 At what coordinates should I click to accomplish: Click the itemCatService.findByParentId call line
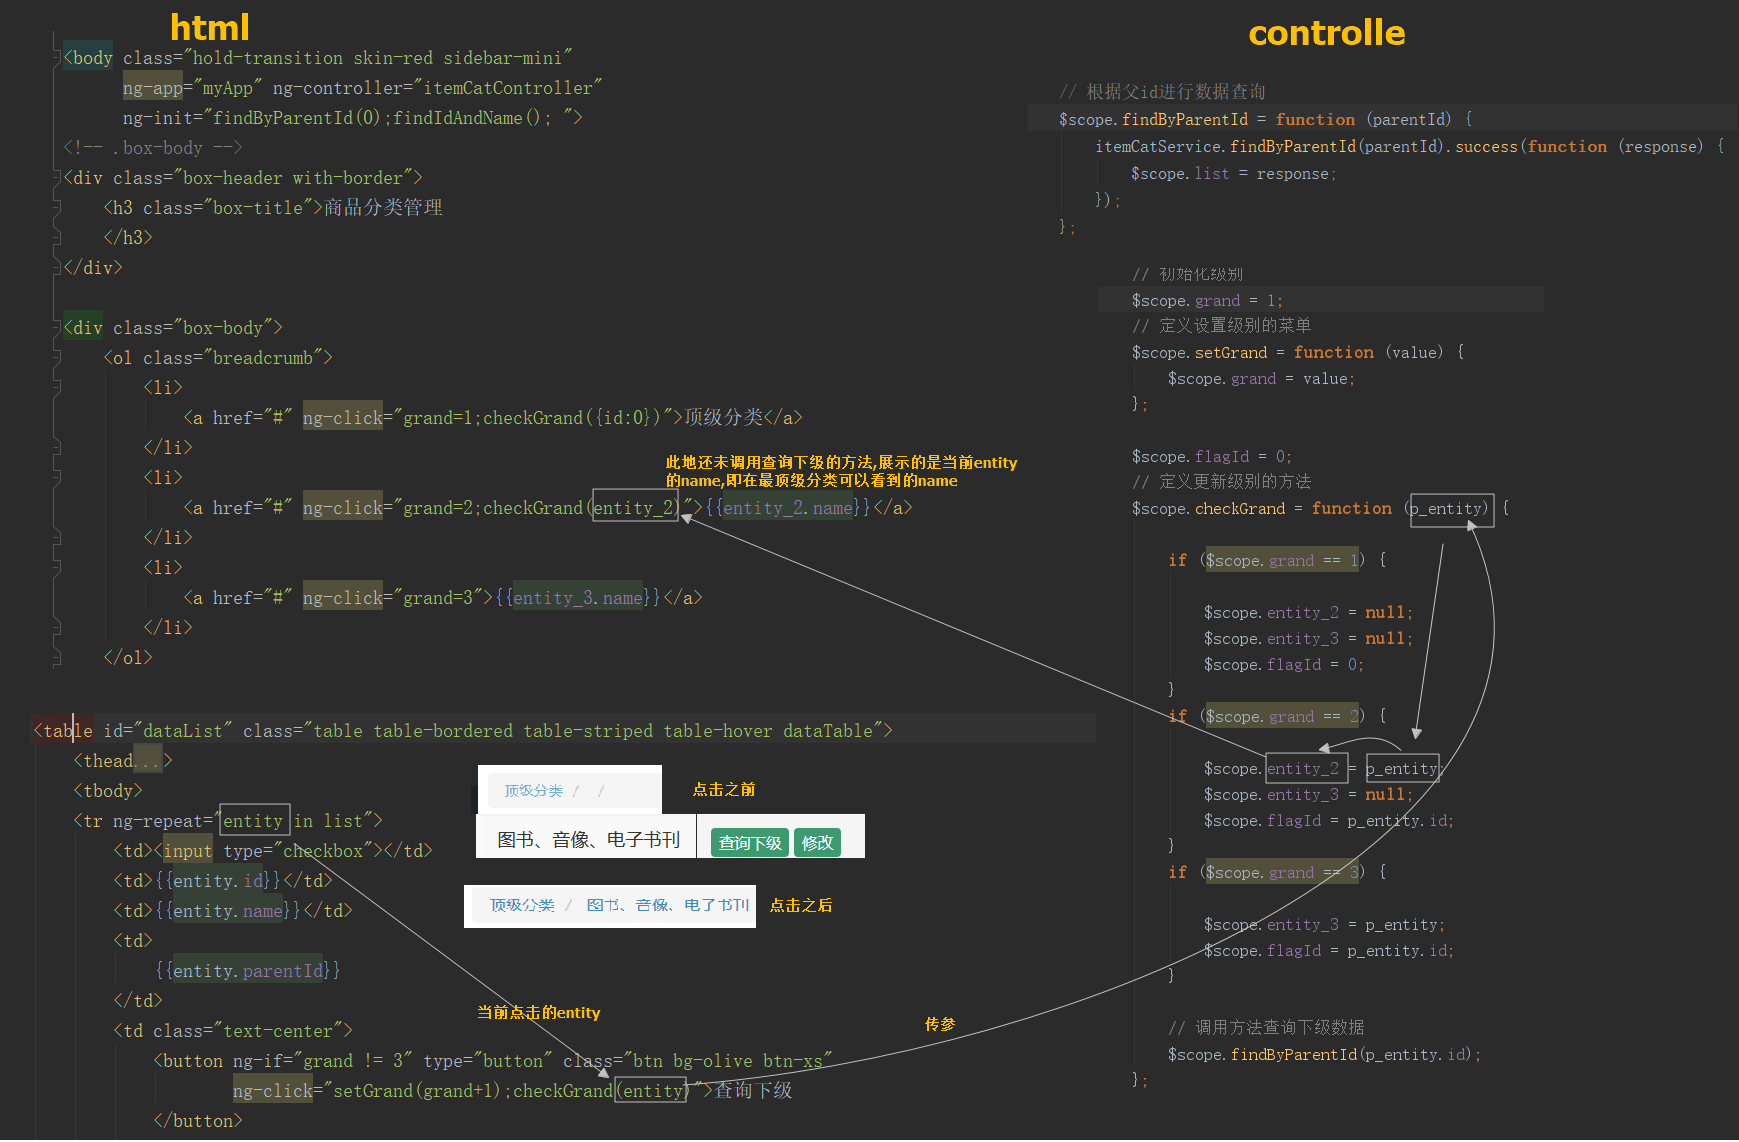click(x=1410, y=146)
